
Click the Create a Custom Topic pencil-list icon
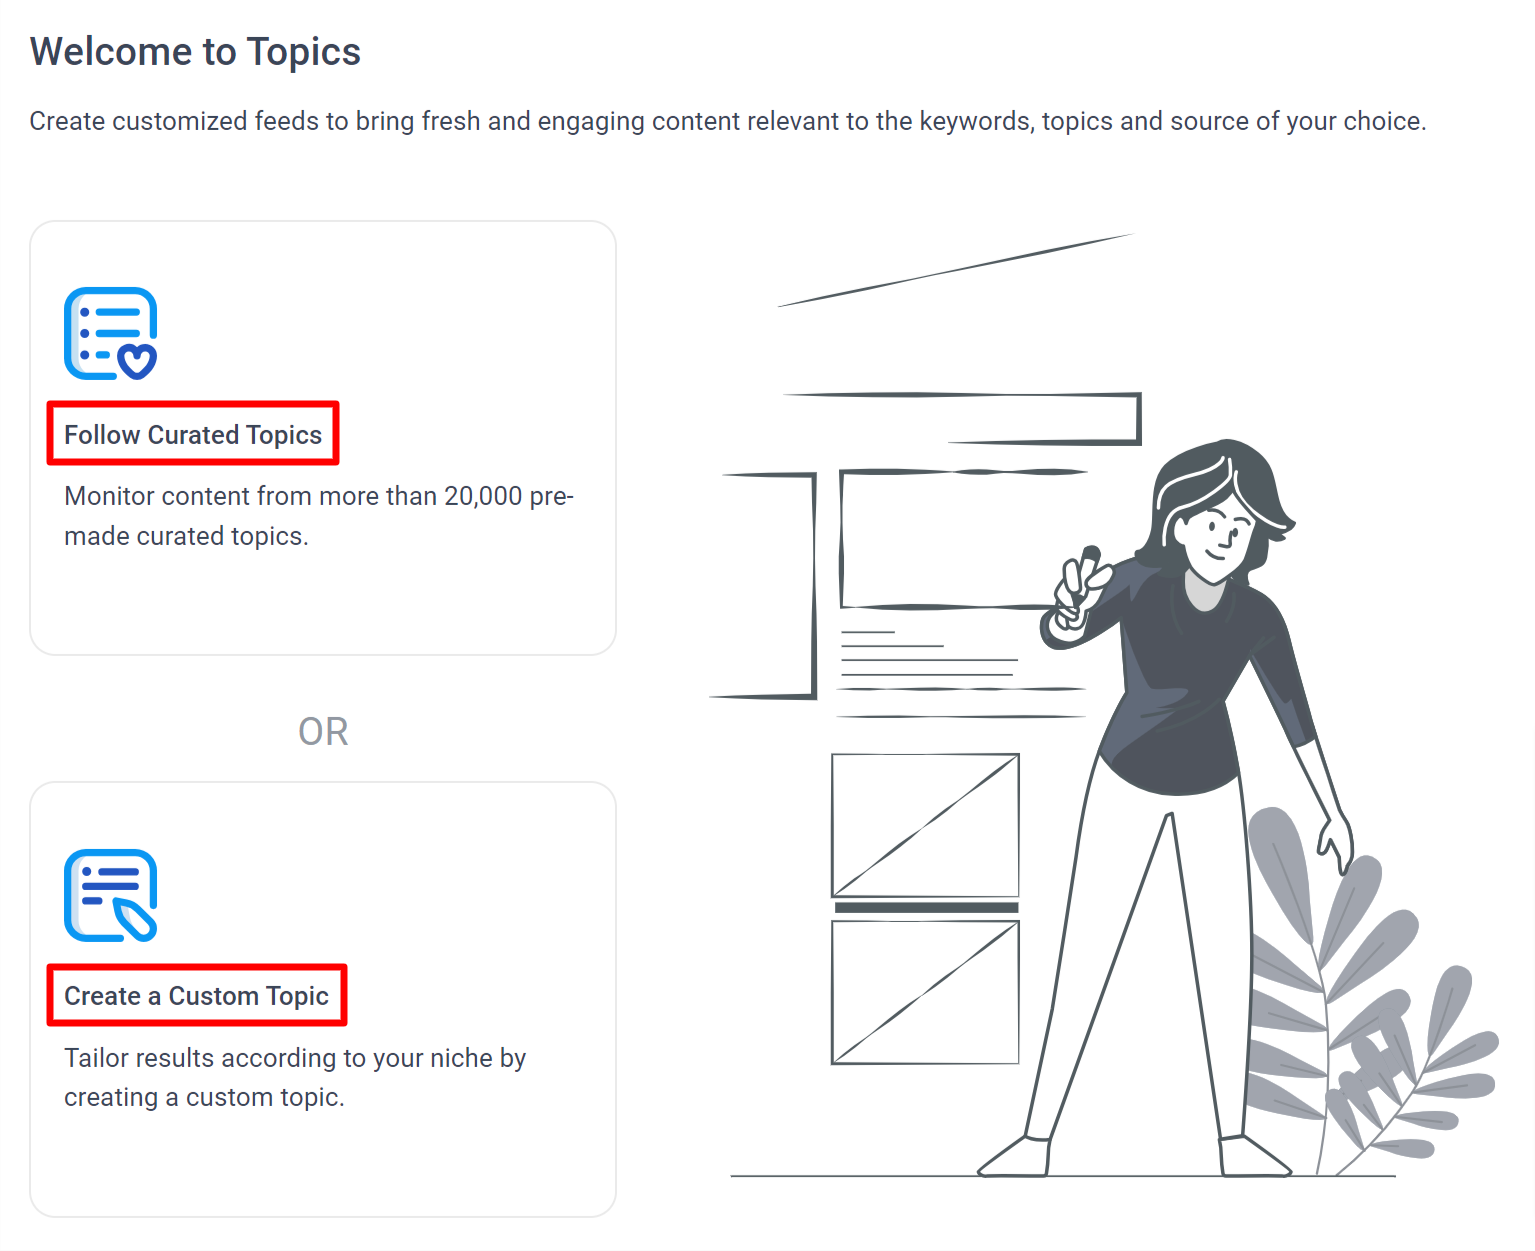tap(111, 895)
